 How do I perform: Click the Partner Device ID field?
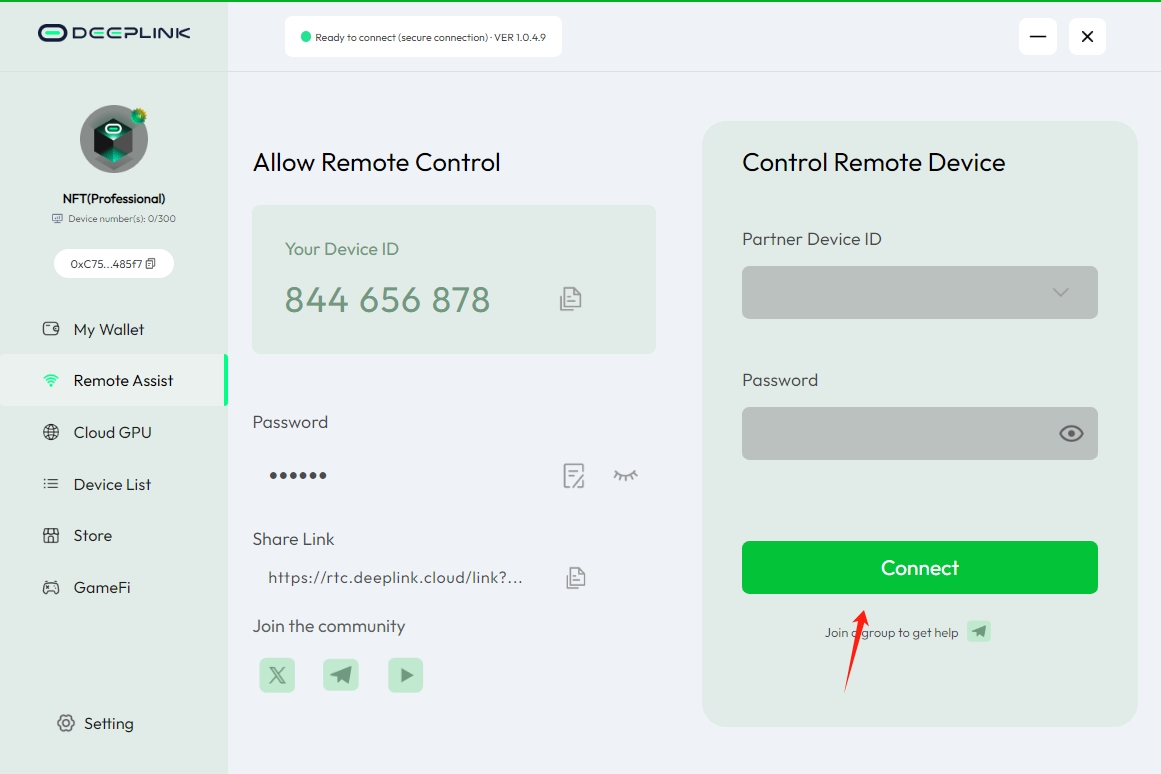[x=920, y=293]
